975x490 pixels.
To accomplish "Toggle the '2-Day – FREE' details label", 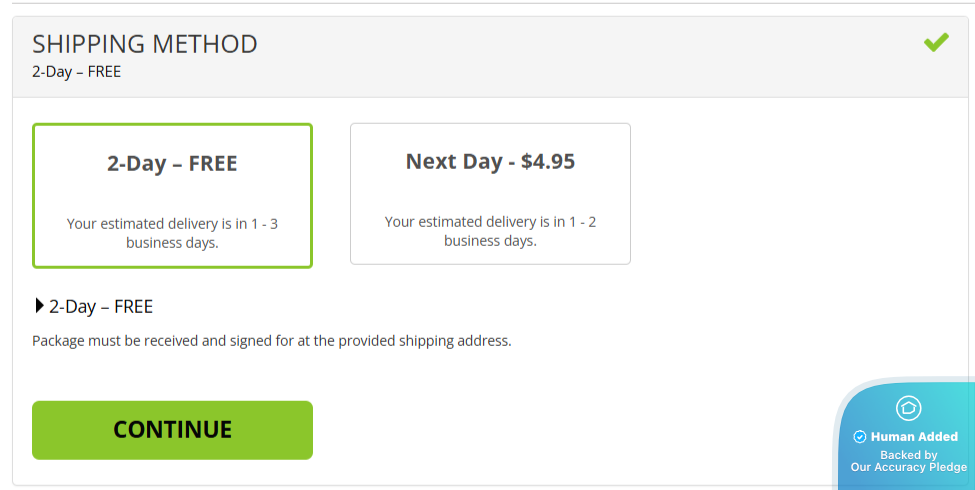I will 101,307.
